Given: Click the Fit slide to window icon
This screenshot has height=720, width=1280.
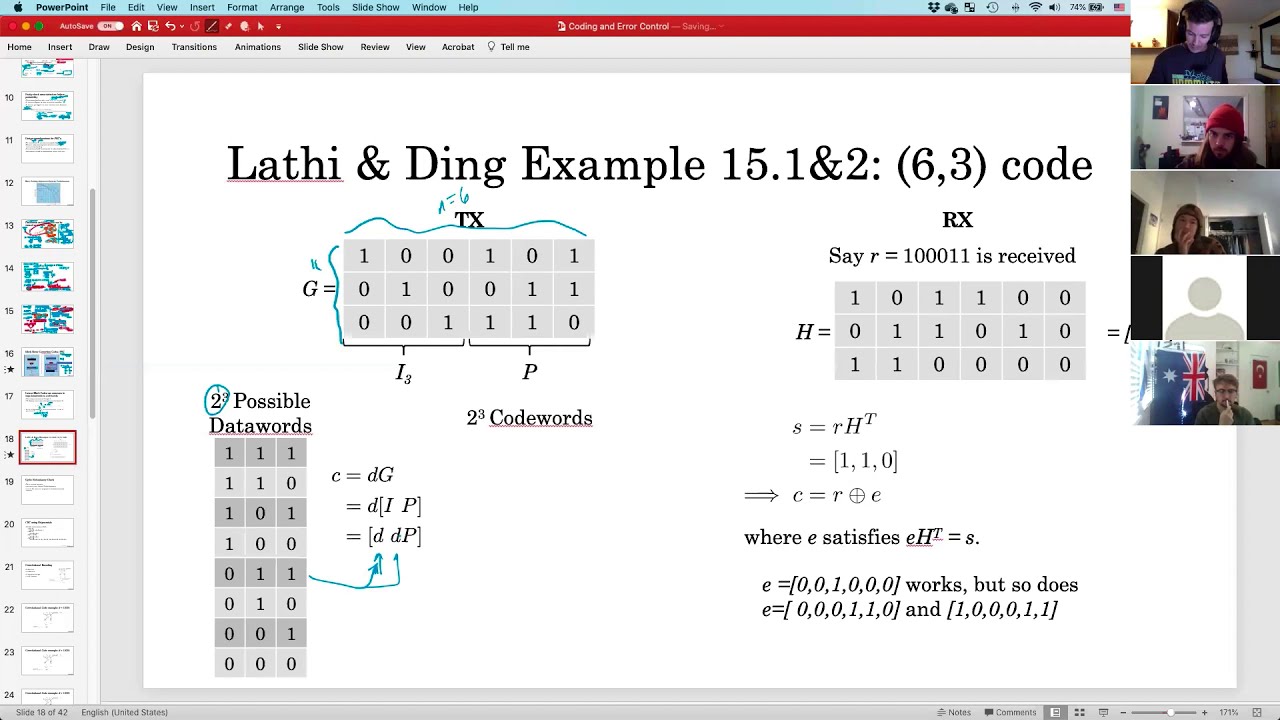Looking at the screenshot, I should [x=1259, y=712].
